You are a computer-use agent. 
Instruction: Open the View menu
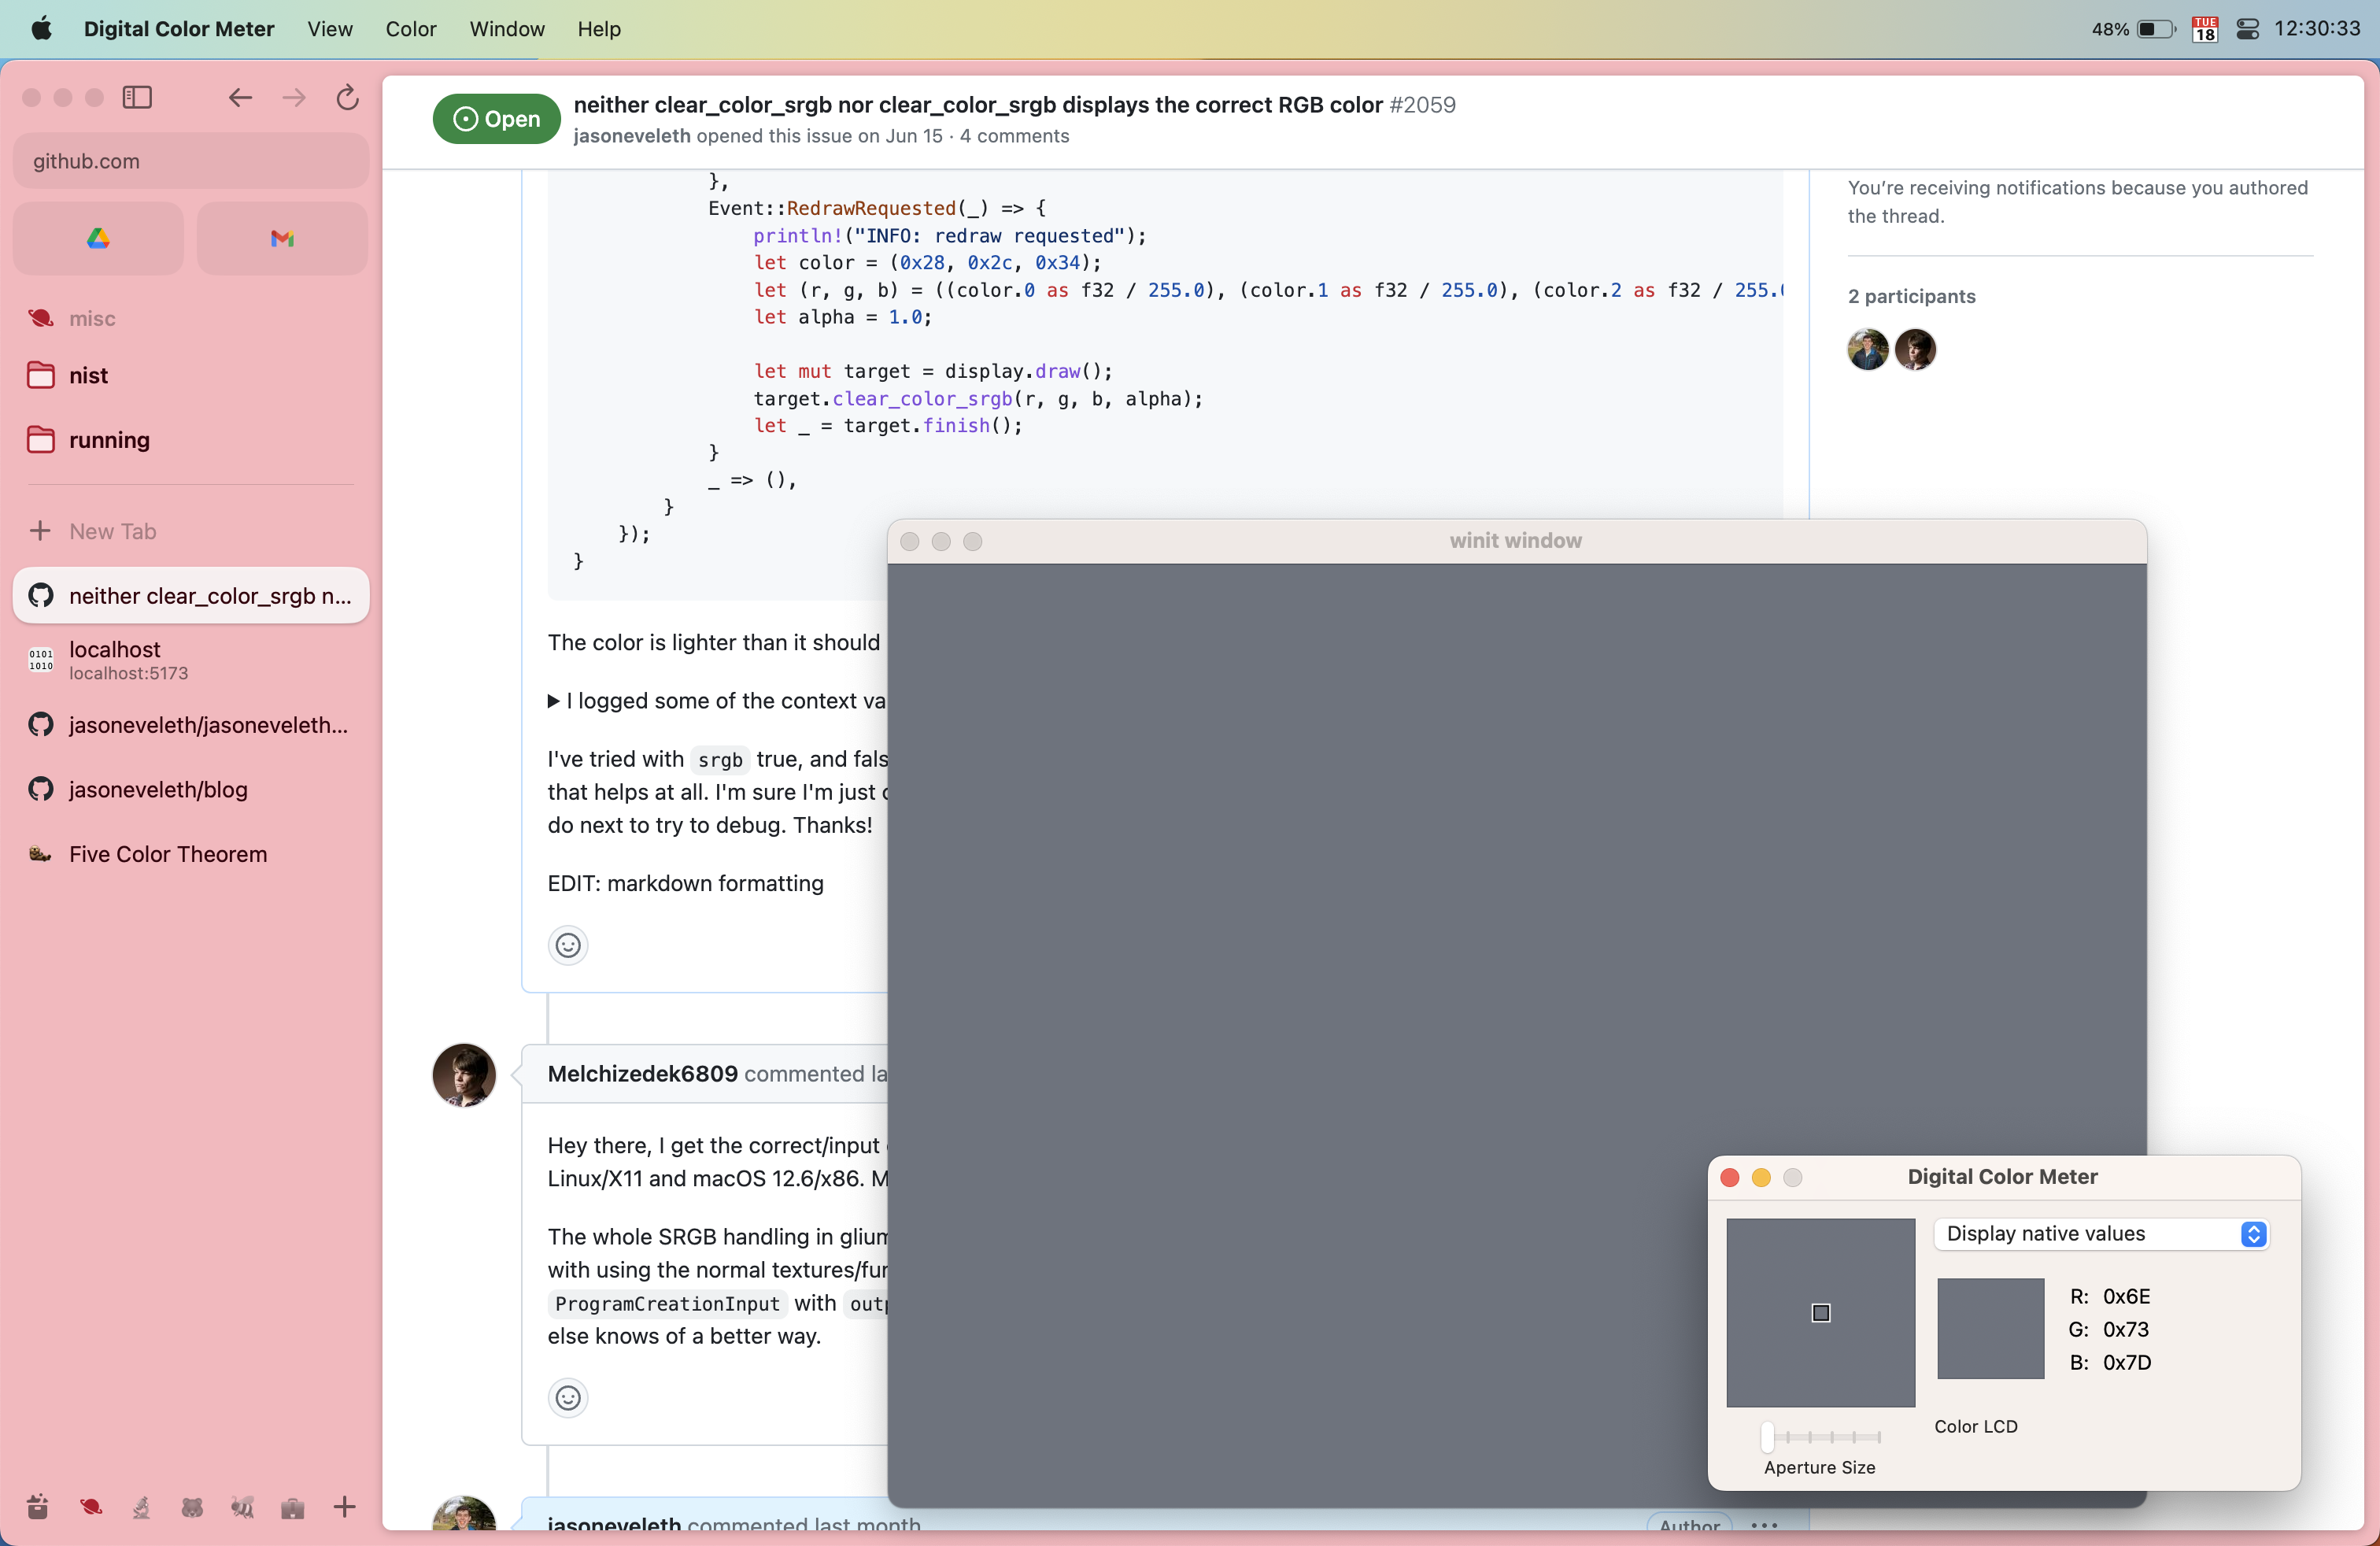click(329, 29)
